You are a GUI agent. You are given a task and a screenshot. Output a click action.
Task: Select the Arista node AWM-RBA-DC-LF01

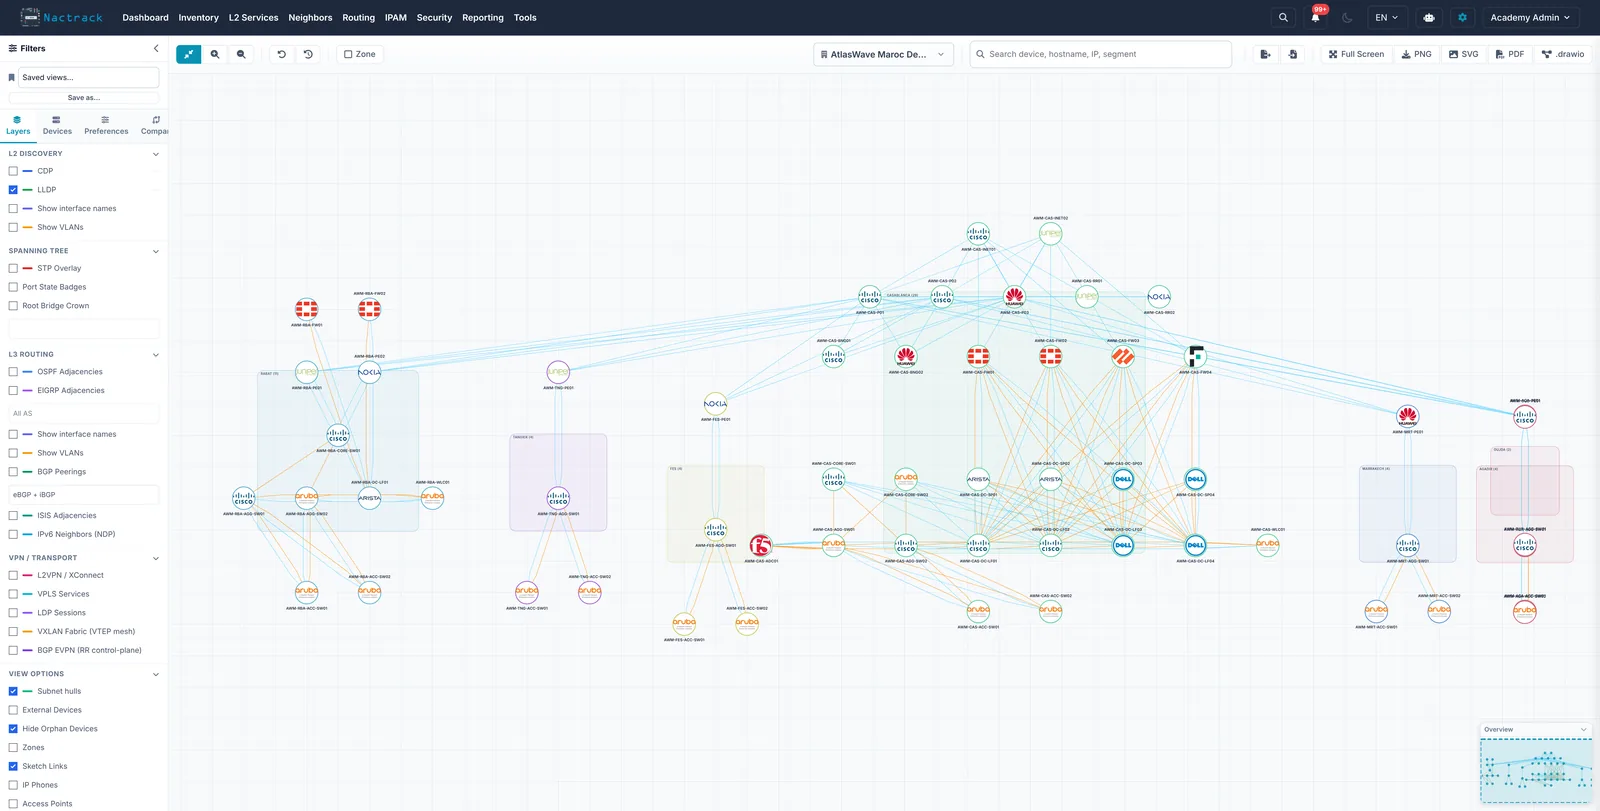coord(369,497)
